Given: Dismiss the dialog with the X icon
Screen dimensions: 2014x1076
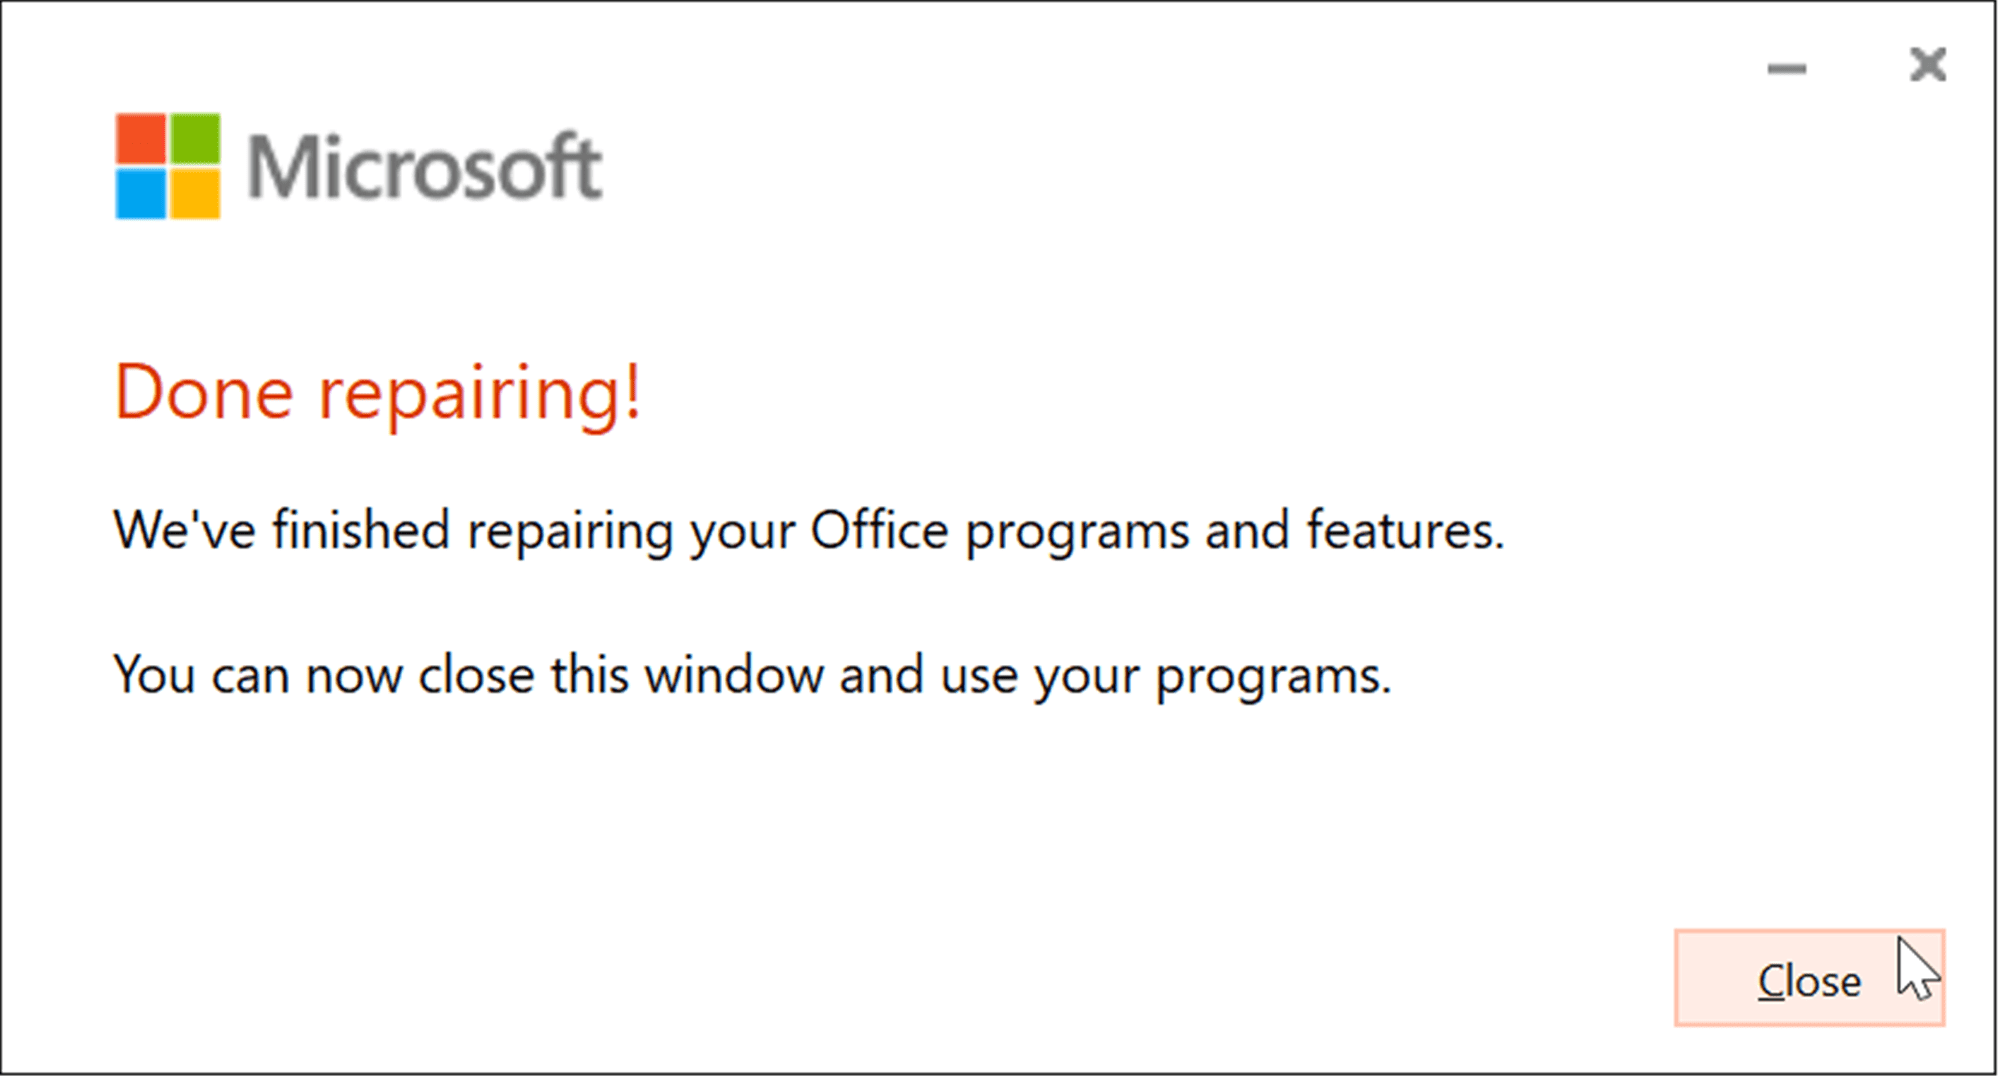Looking at the screenshot, I should [1927, 65].
